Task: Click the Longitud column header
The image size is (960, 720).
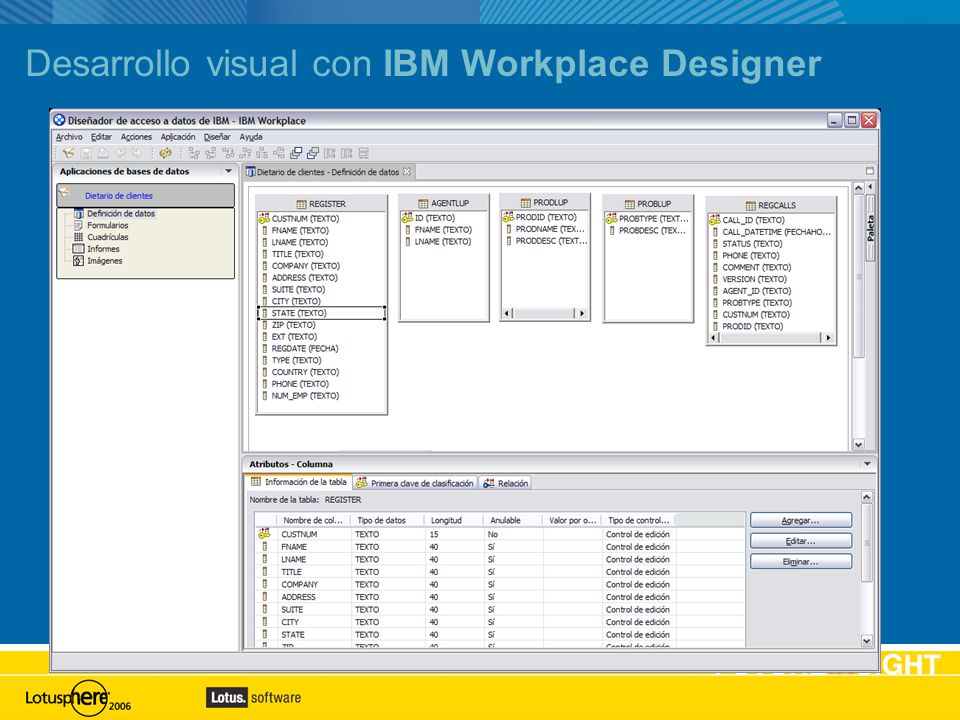Action: (453, 520)
